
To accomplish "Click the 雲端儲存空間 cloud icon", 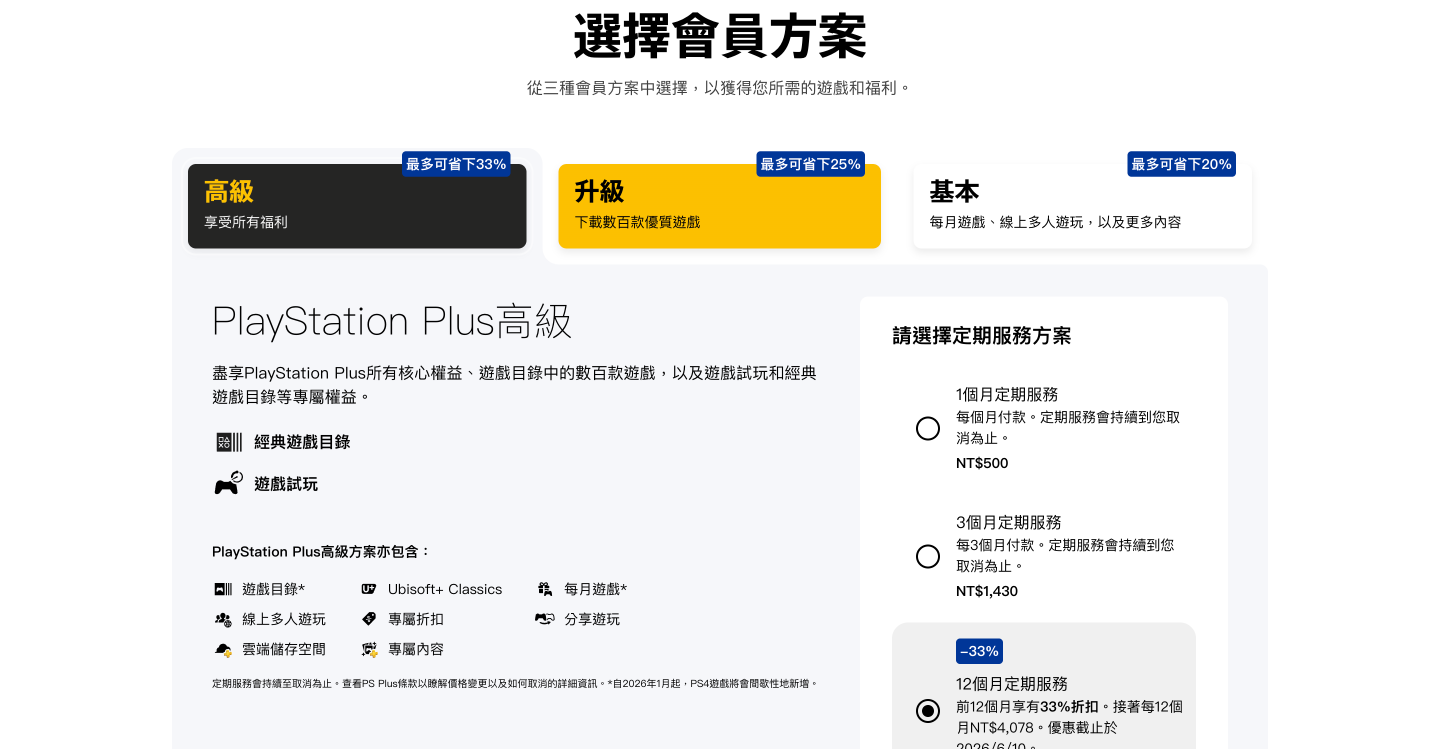I will 223,649.
